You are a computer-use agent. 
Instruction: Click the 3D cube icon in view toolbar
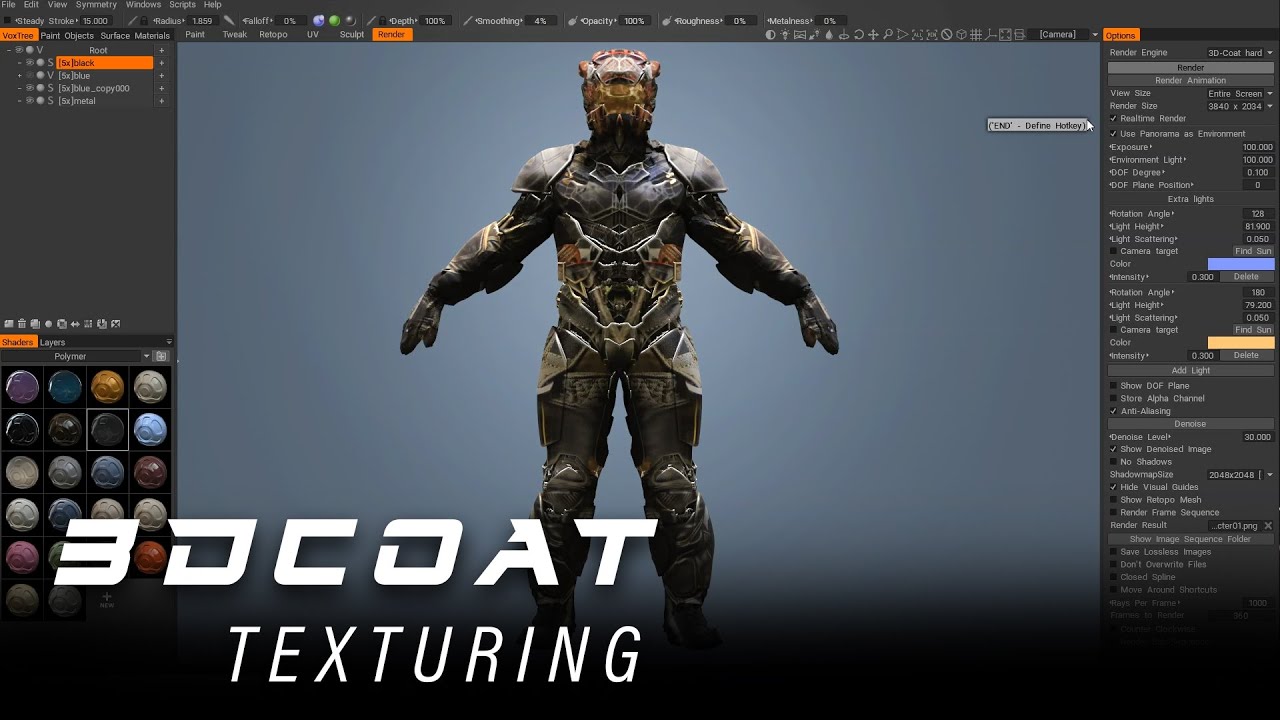coord(961,34)
